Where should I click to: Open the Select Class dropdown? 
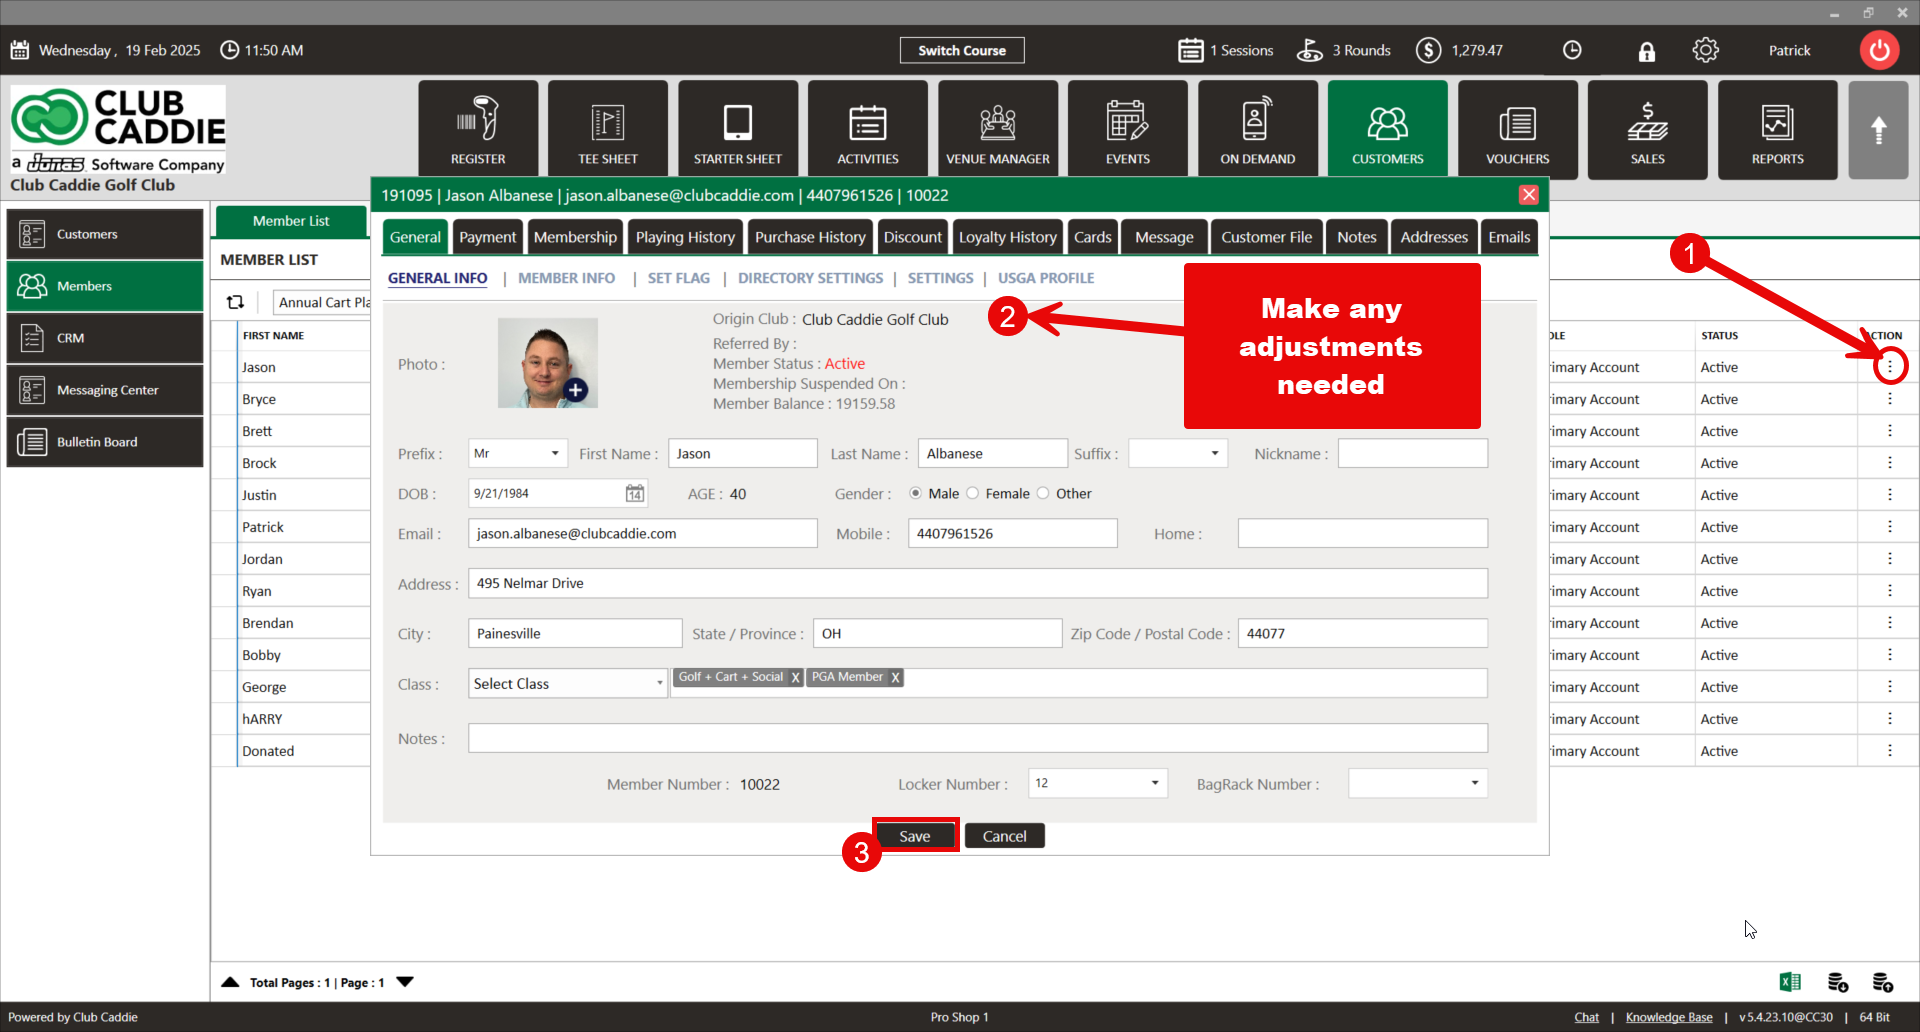point(568,683)
